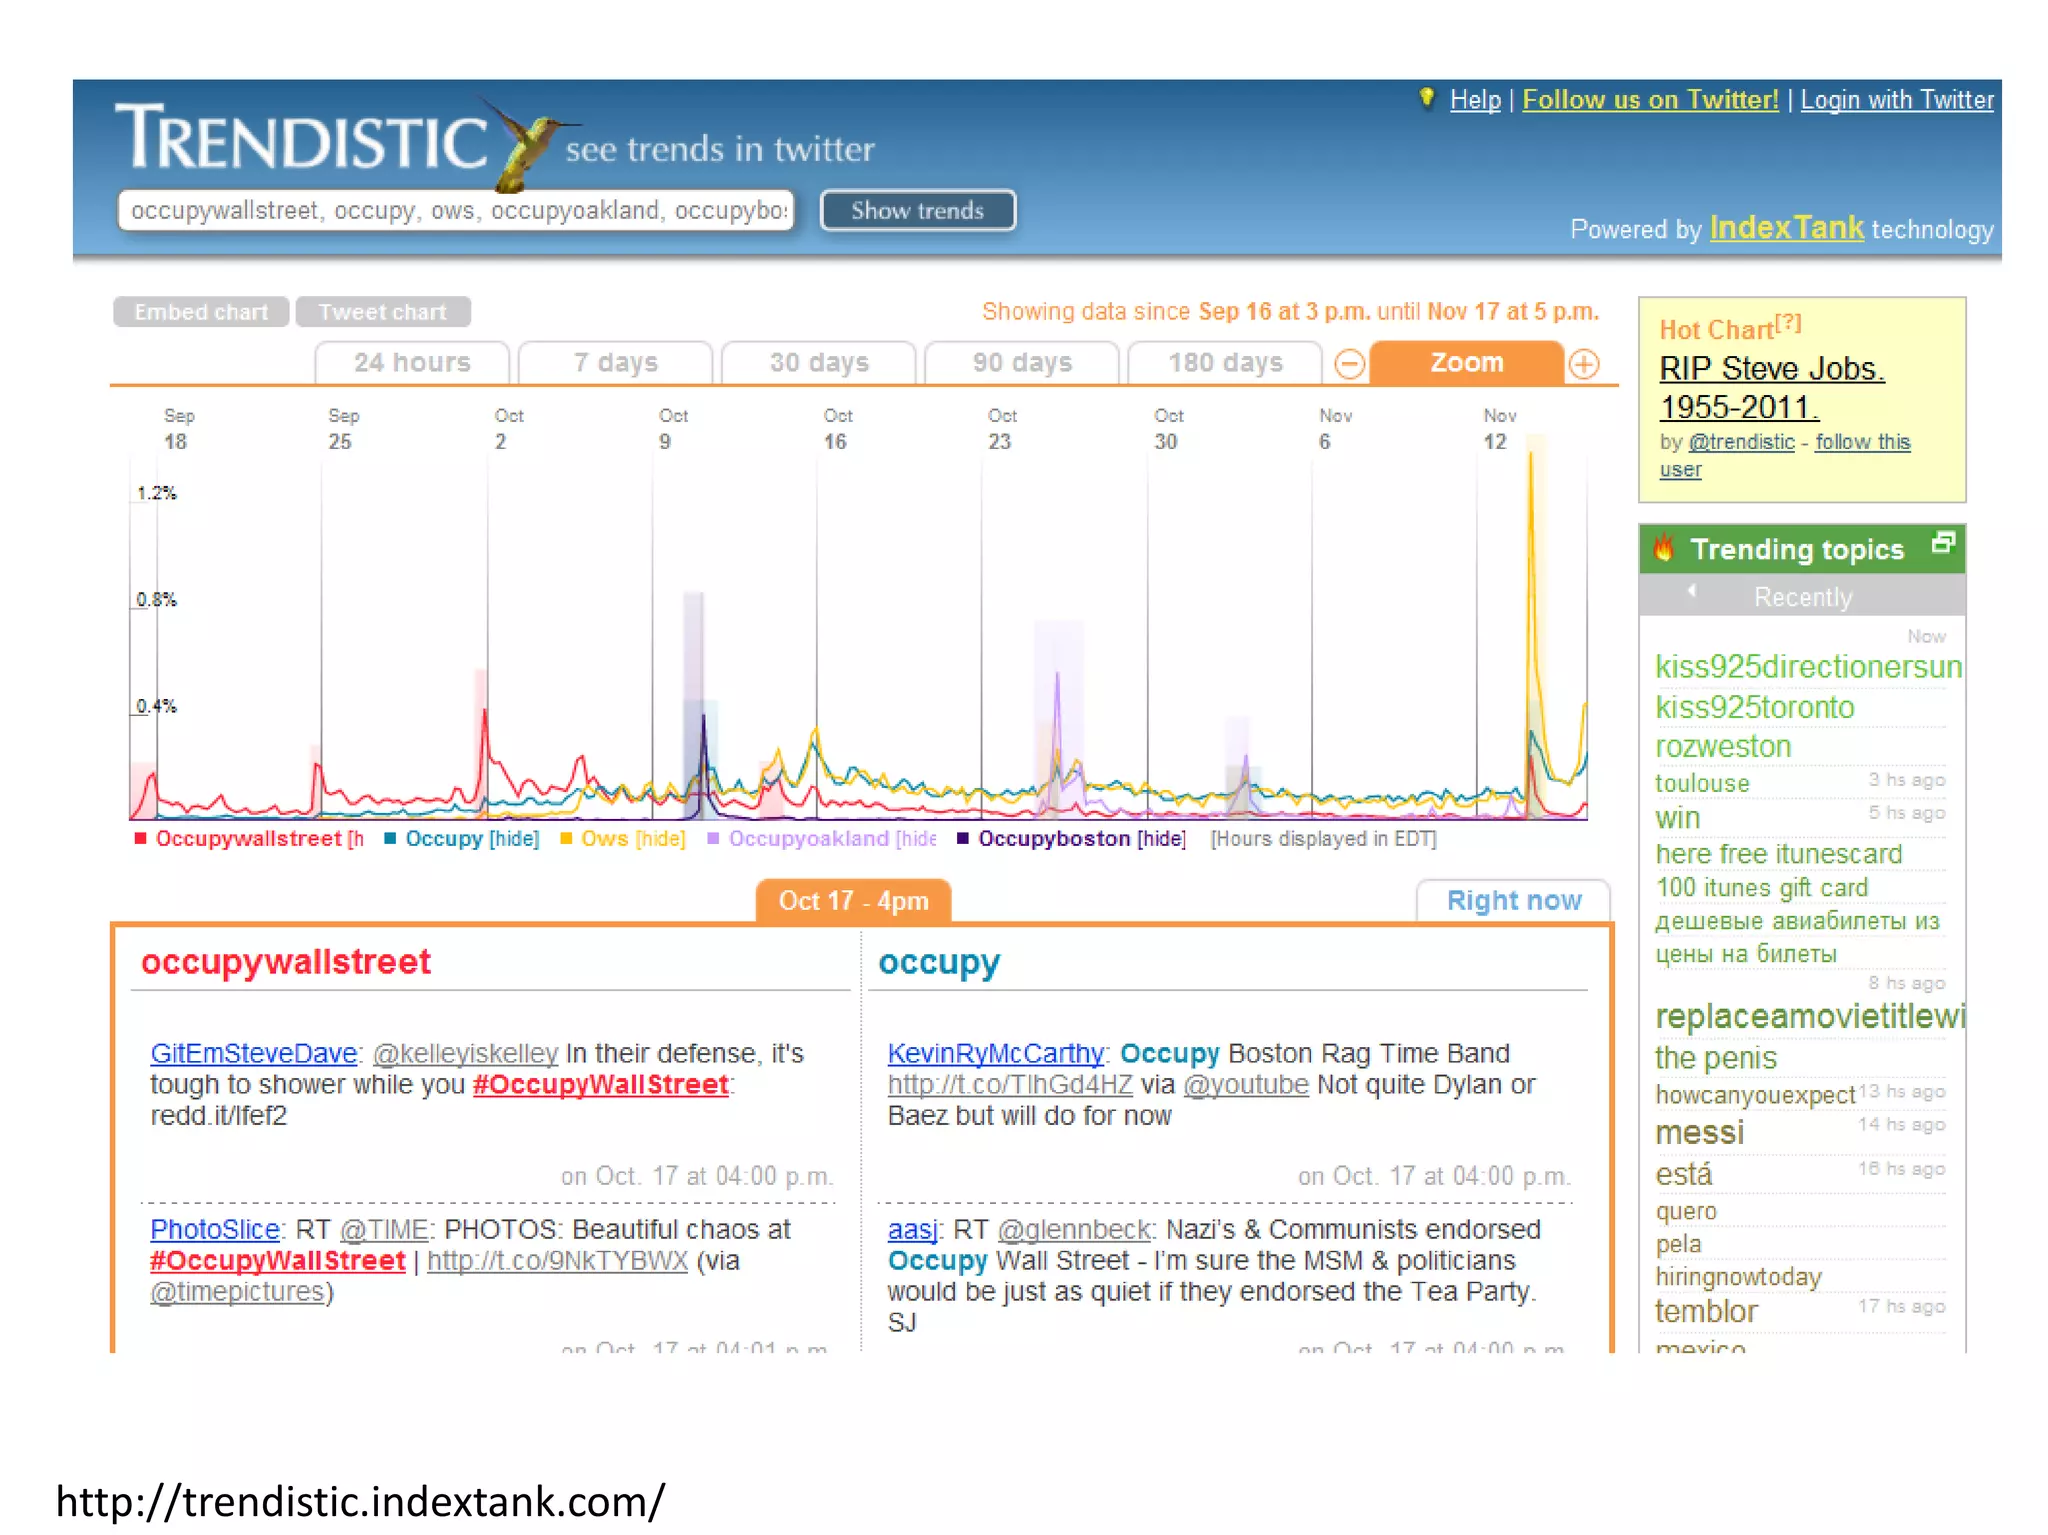
Task: Click the lightbulb Help icon
Action: coord(1427,98)
